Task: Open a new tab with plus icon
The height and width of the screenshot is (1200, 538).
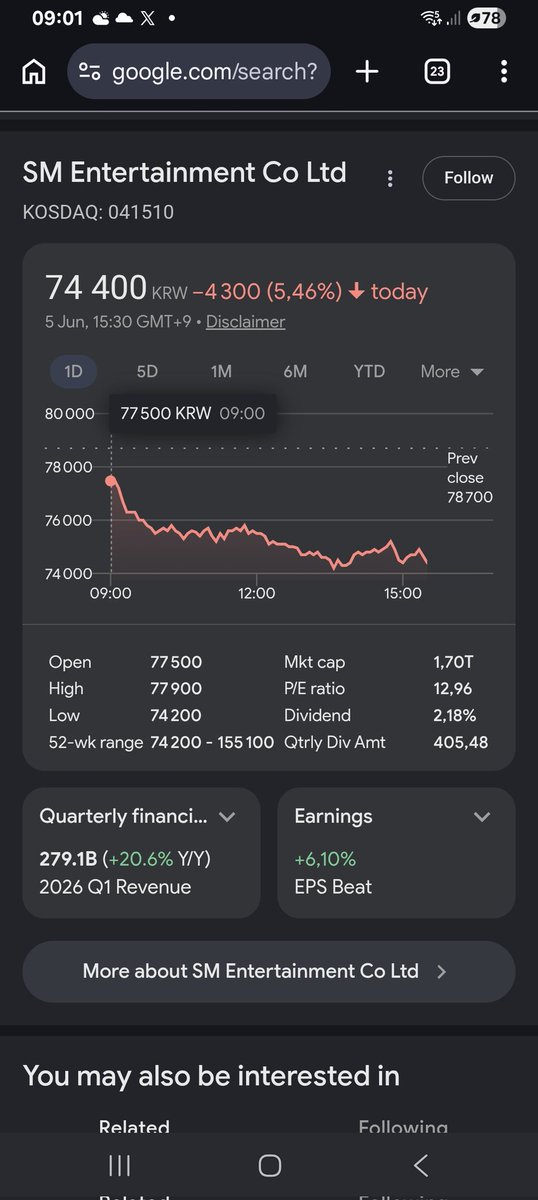Action: click(367, 71)
